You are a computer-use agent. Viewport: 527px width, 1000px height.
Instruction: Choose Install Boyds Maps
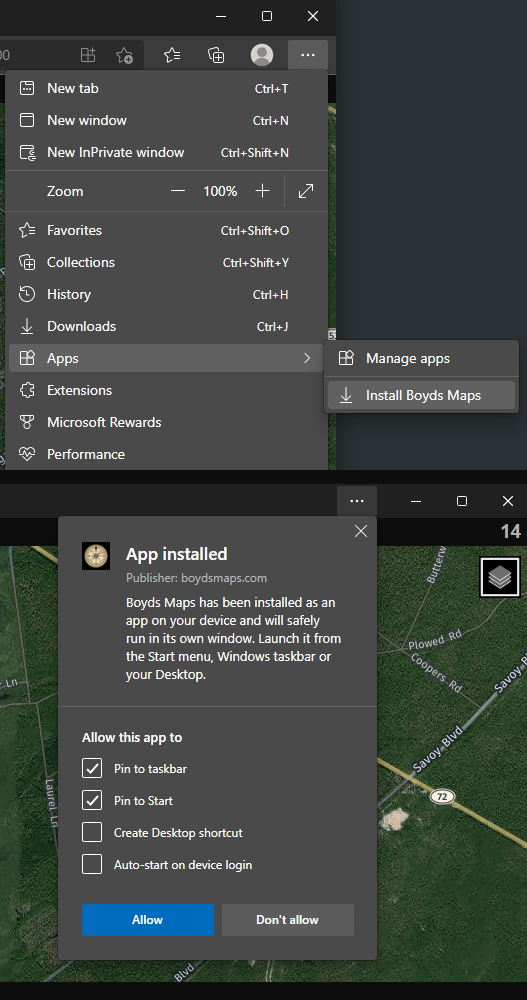pos(421,395)
